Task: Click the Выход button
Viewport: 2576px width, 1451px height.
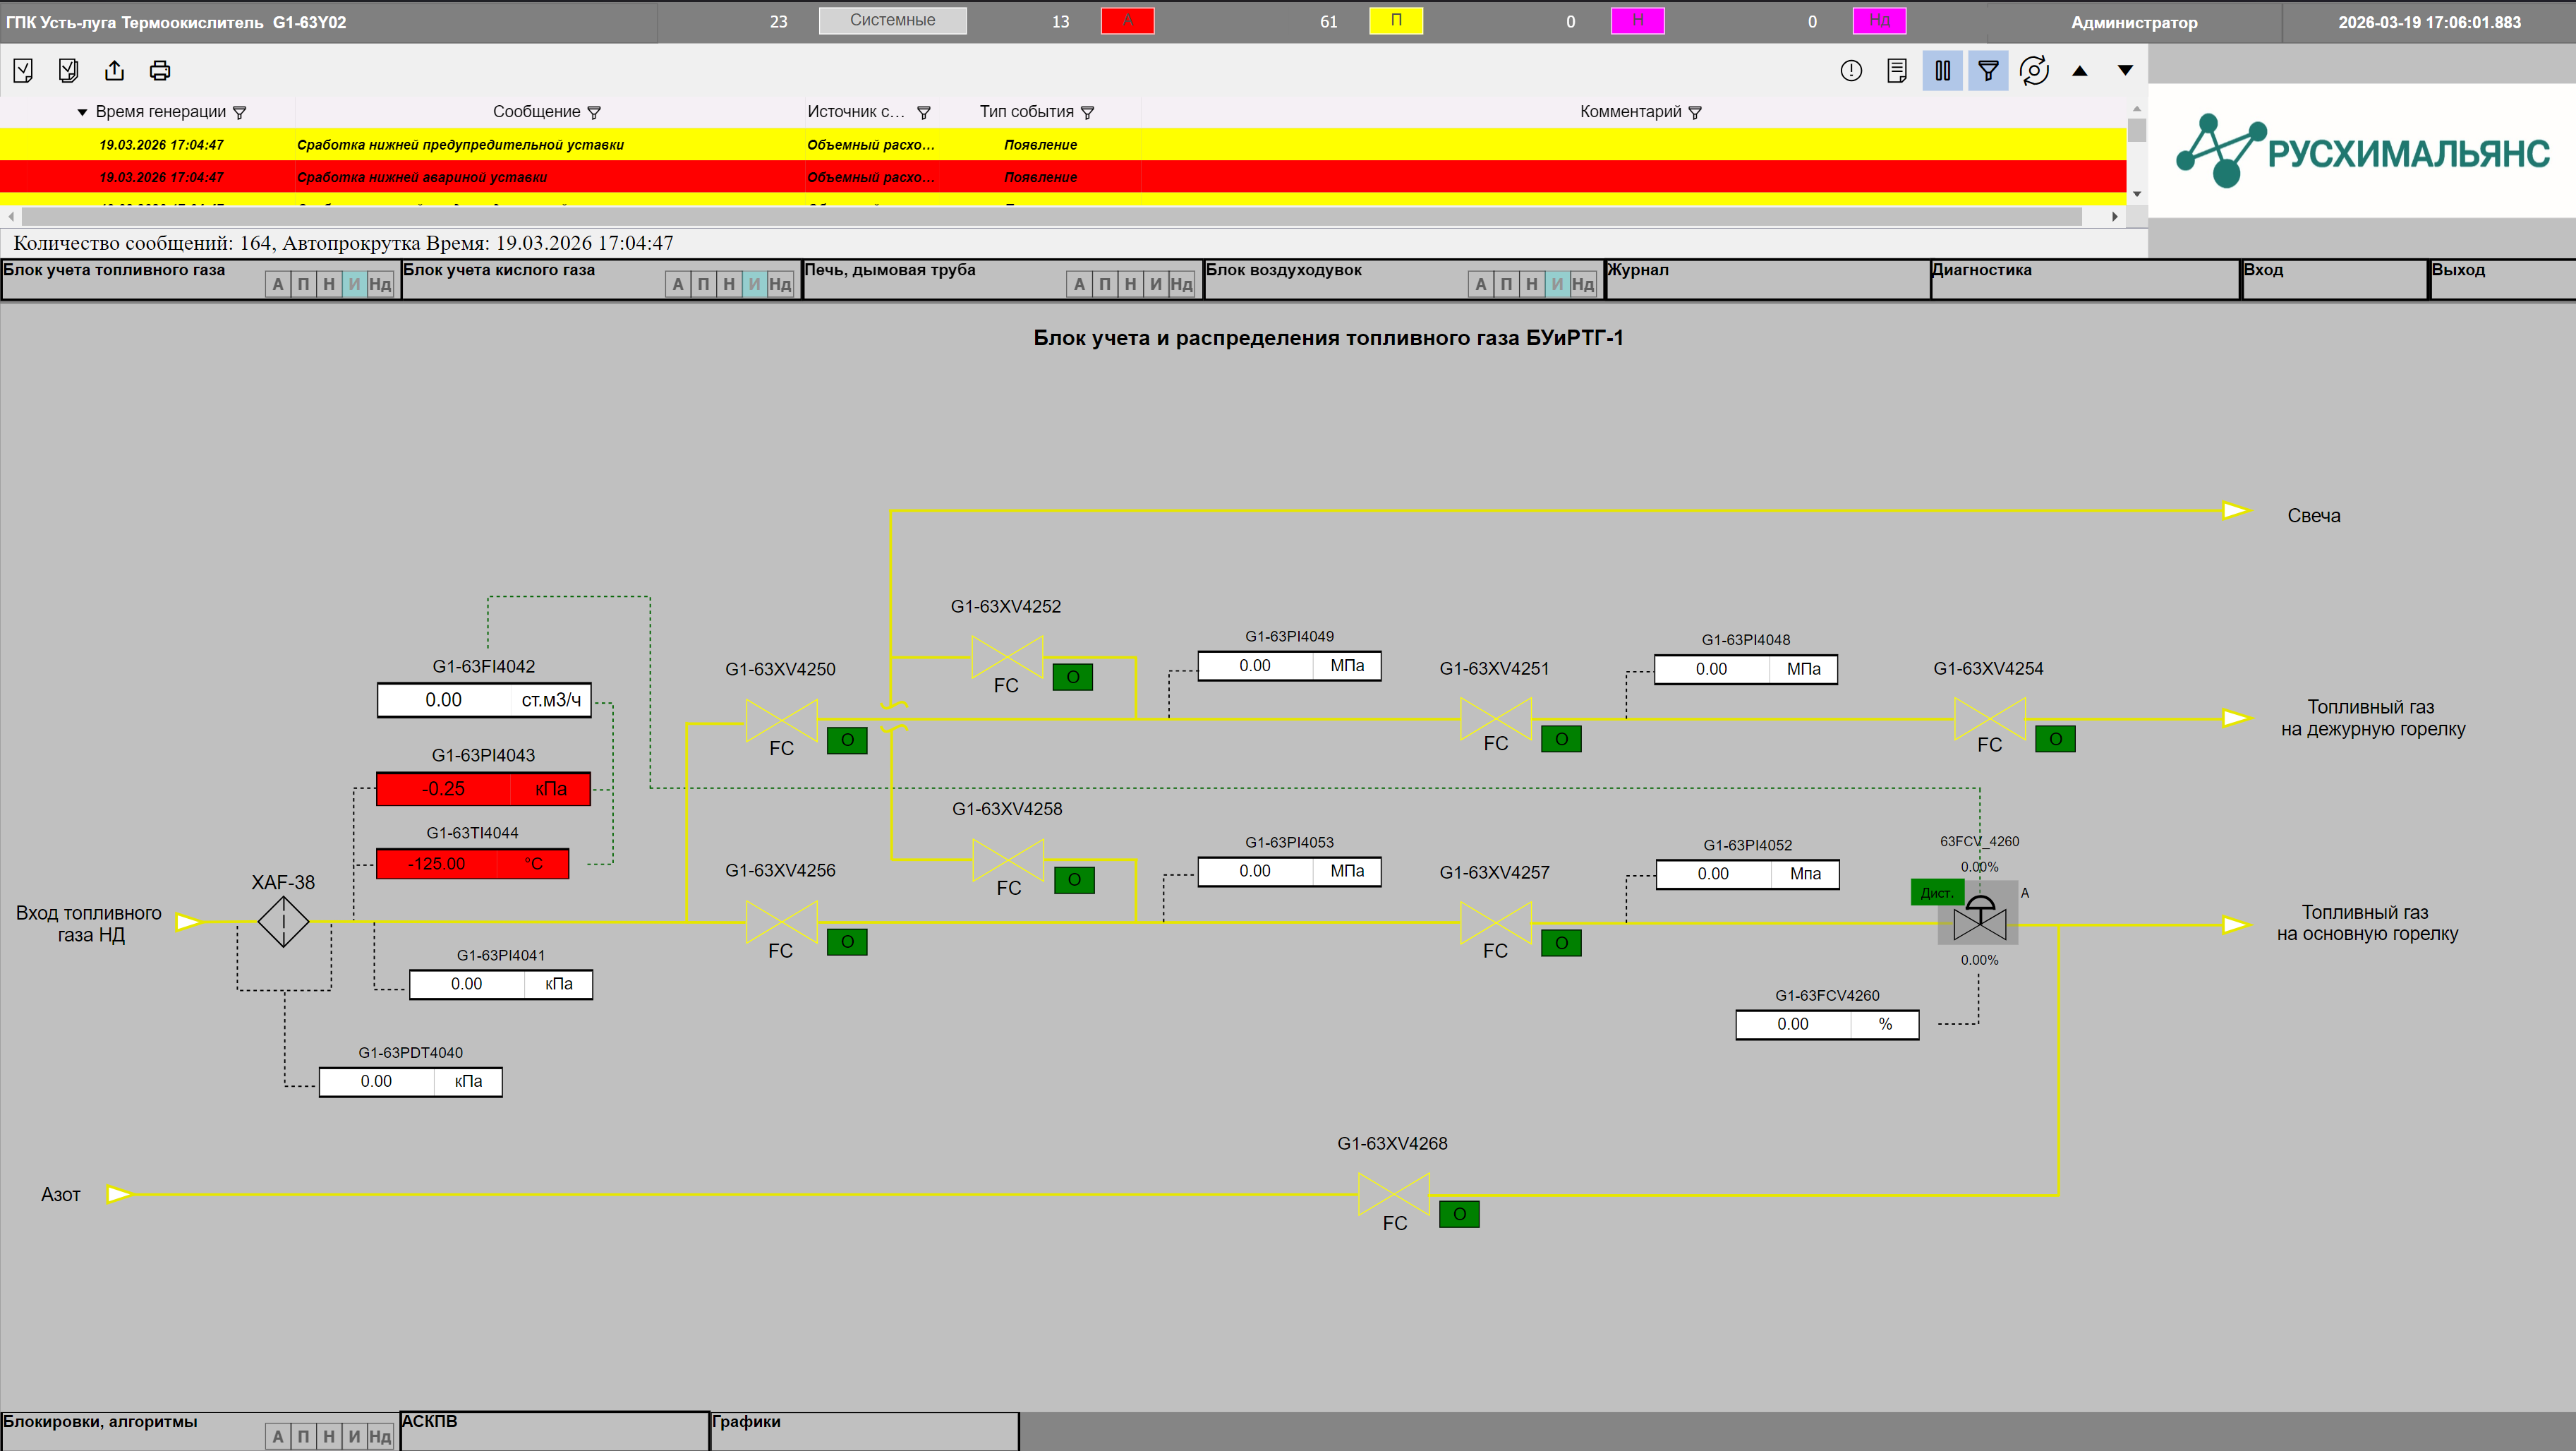Action: (2502, 279)
